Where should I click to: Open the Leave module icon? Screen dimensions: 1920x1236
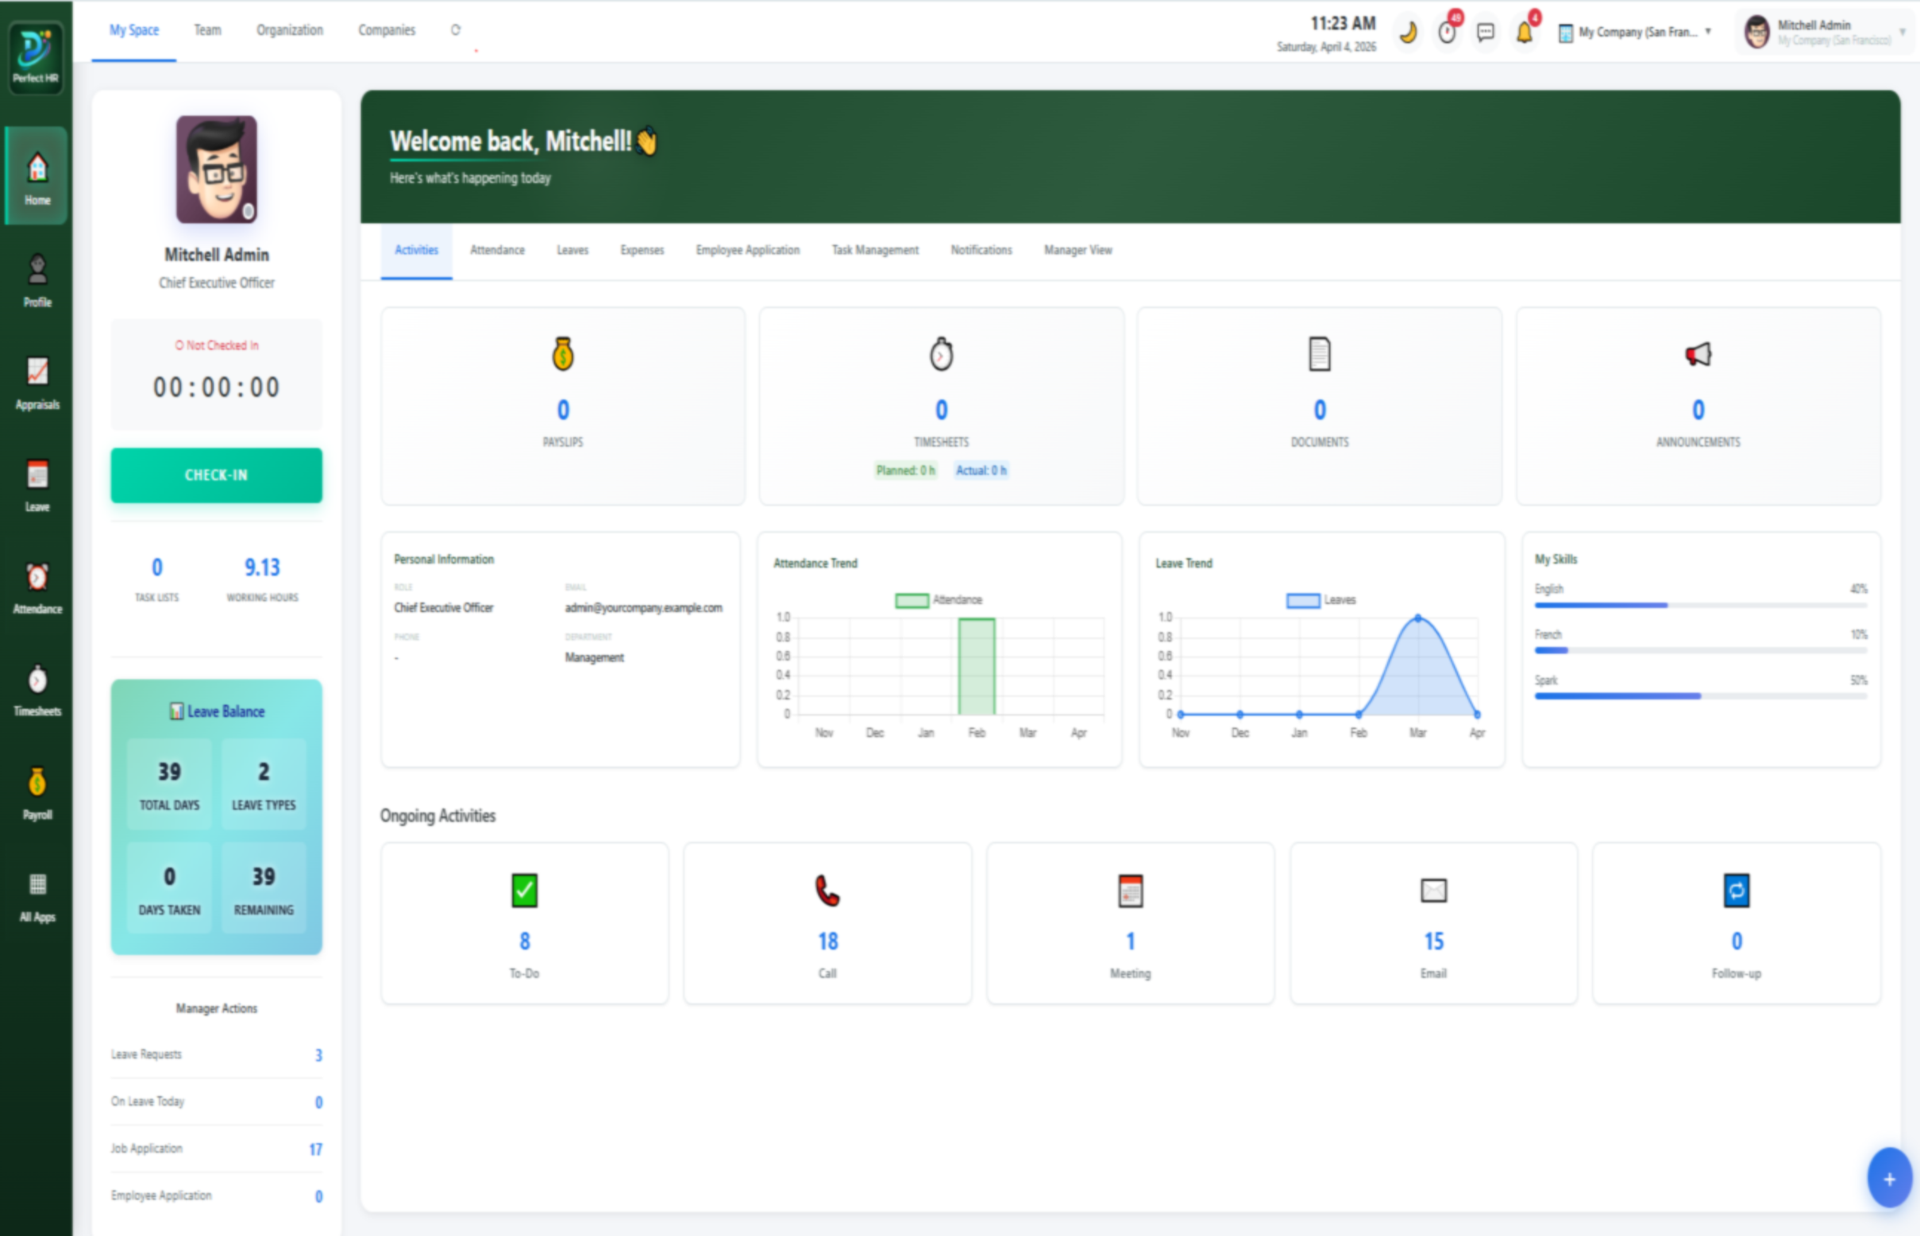coord(37,485)
